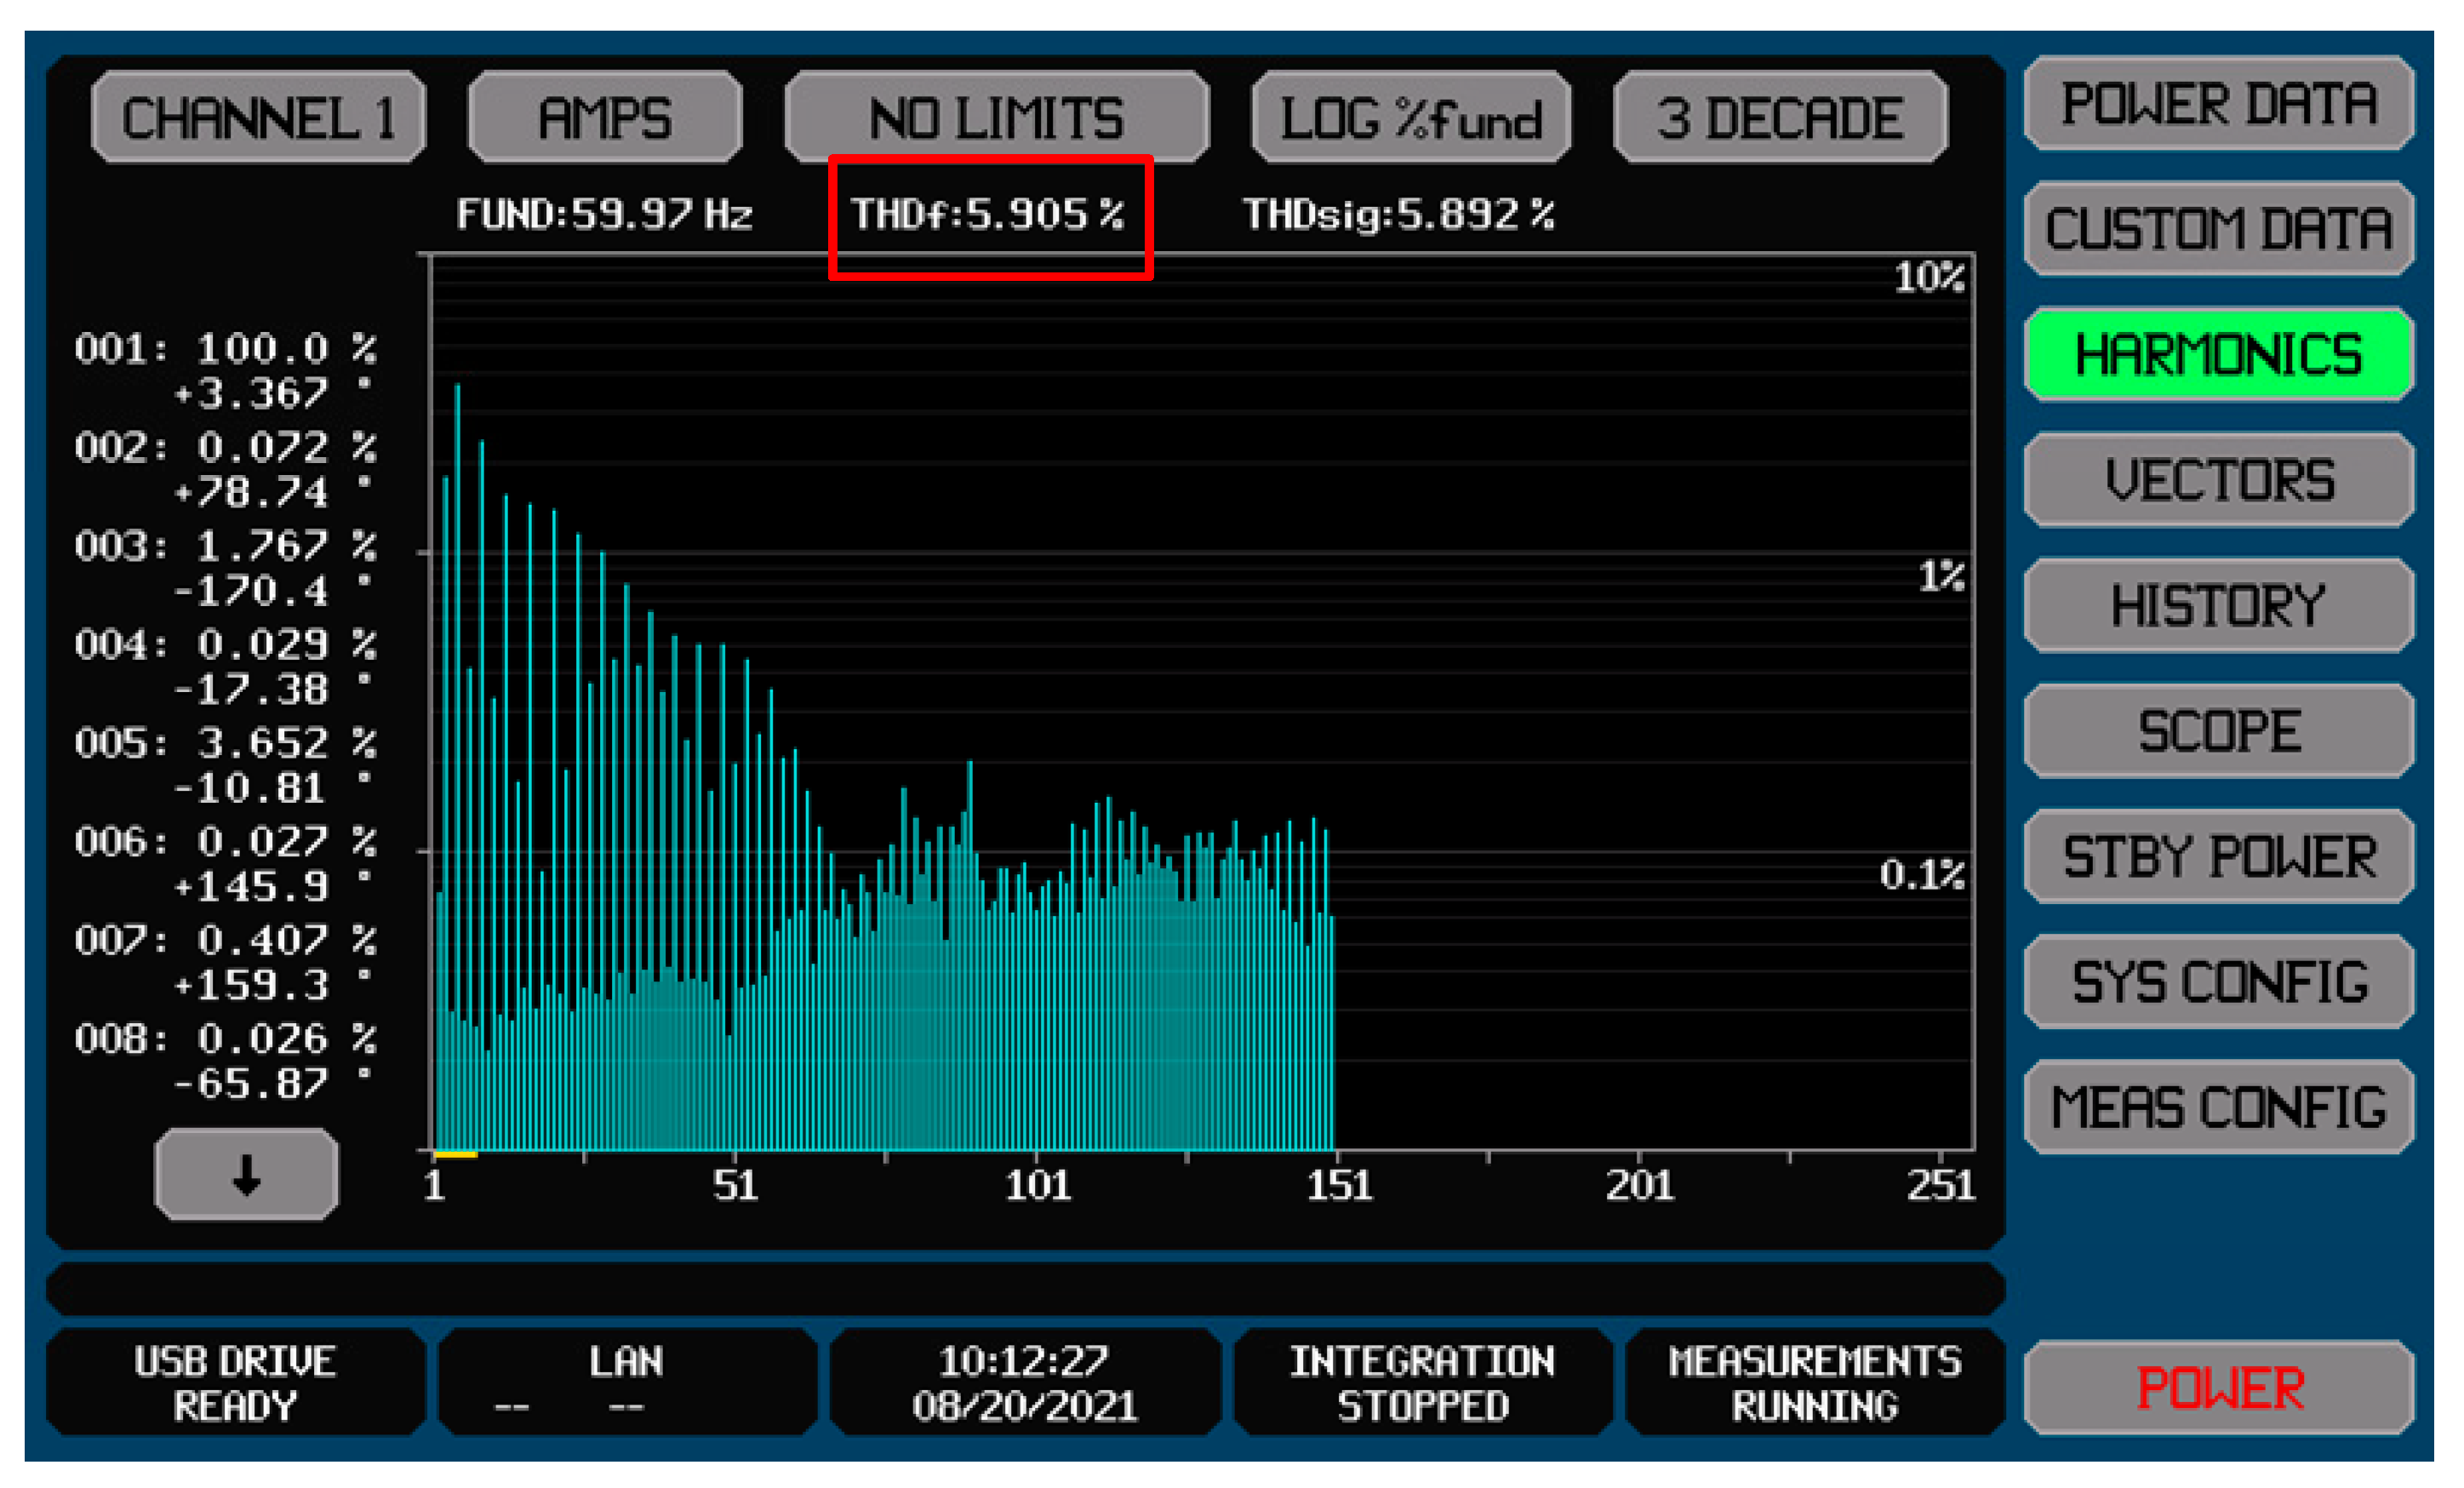The image size is (2464, 1488).
Task: Change the NO LIMITS setting
Action: click(996, 118)
